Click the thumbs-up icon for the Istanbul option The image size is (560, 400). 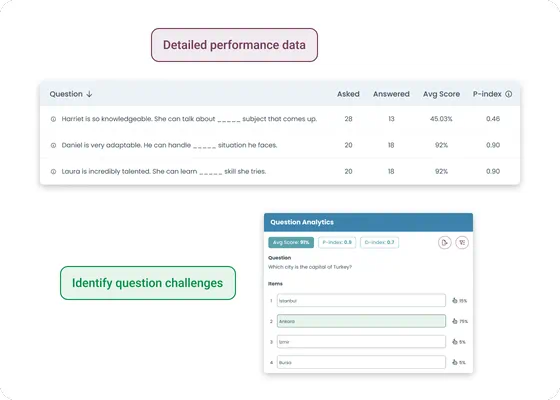455,300
